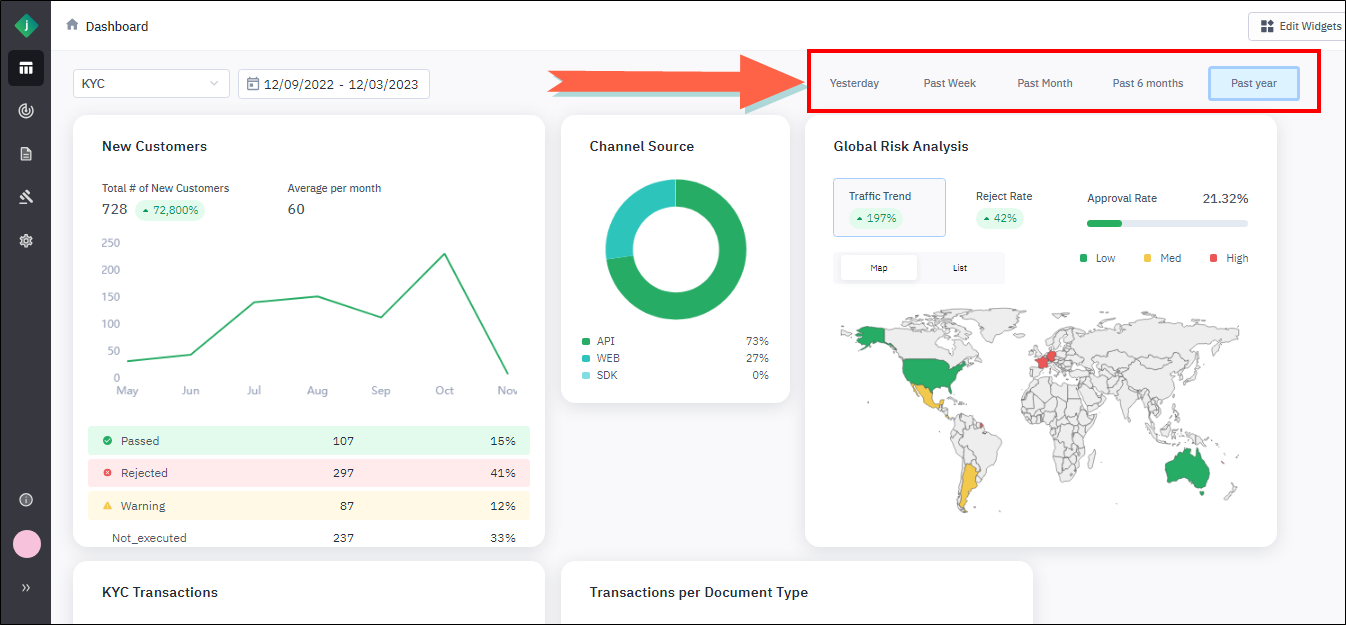
Task: Open the pink user avatar
Action: [26, 544]
